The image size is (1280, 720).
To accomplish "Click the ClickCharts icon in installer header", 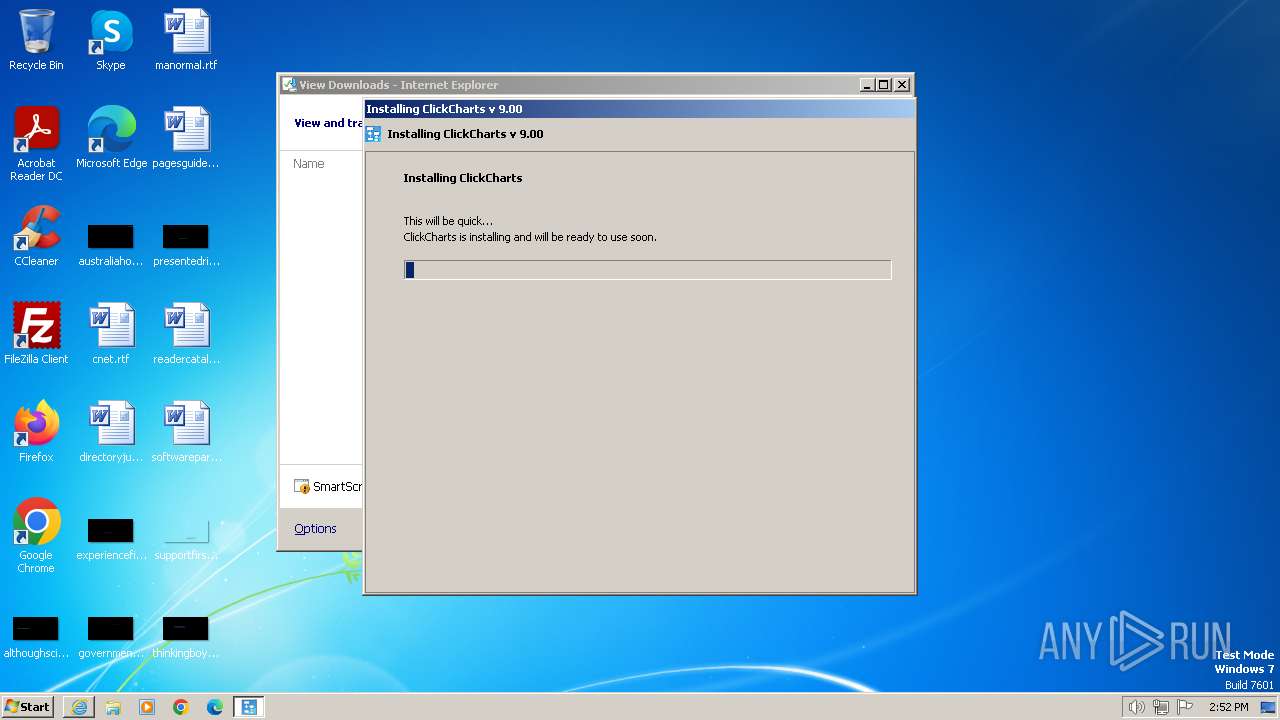I will pyautogui.click(x=374, y=134).
